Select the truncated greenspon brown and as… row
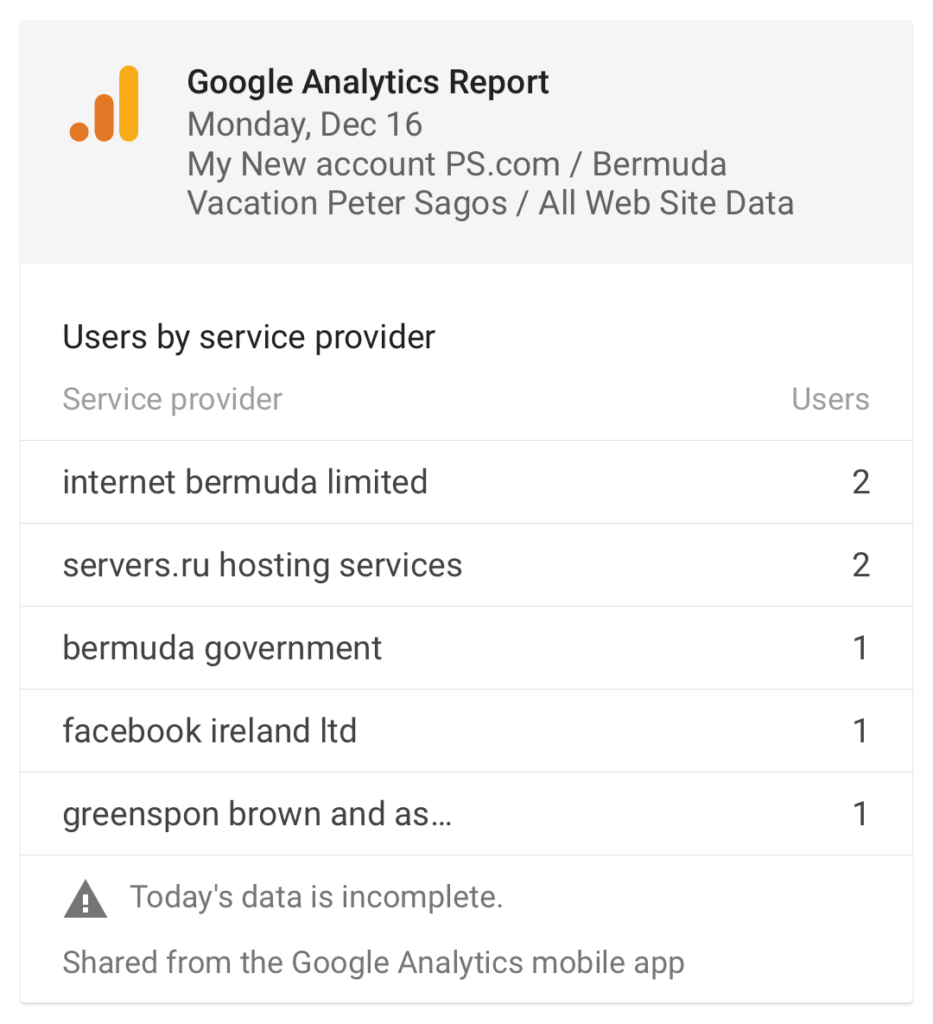 click(466, 814)
